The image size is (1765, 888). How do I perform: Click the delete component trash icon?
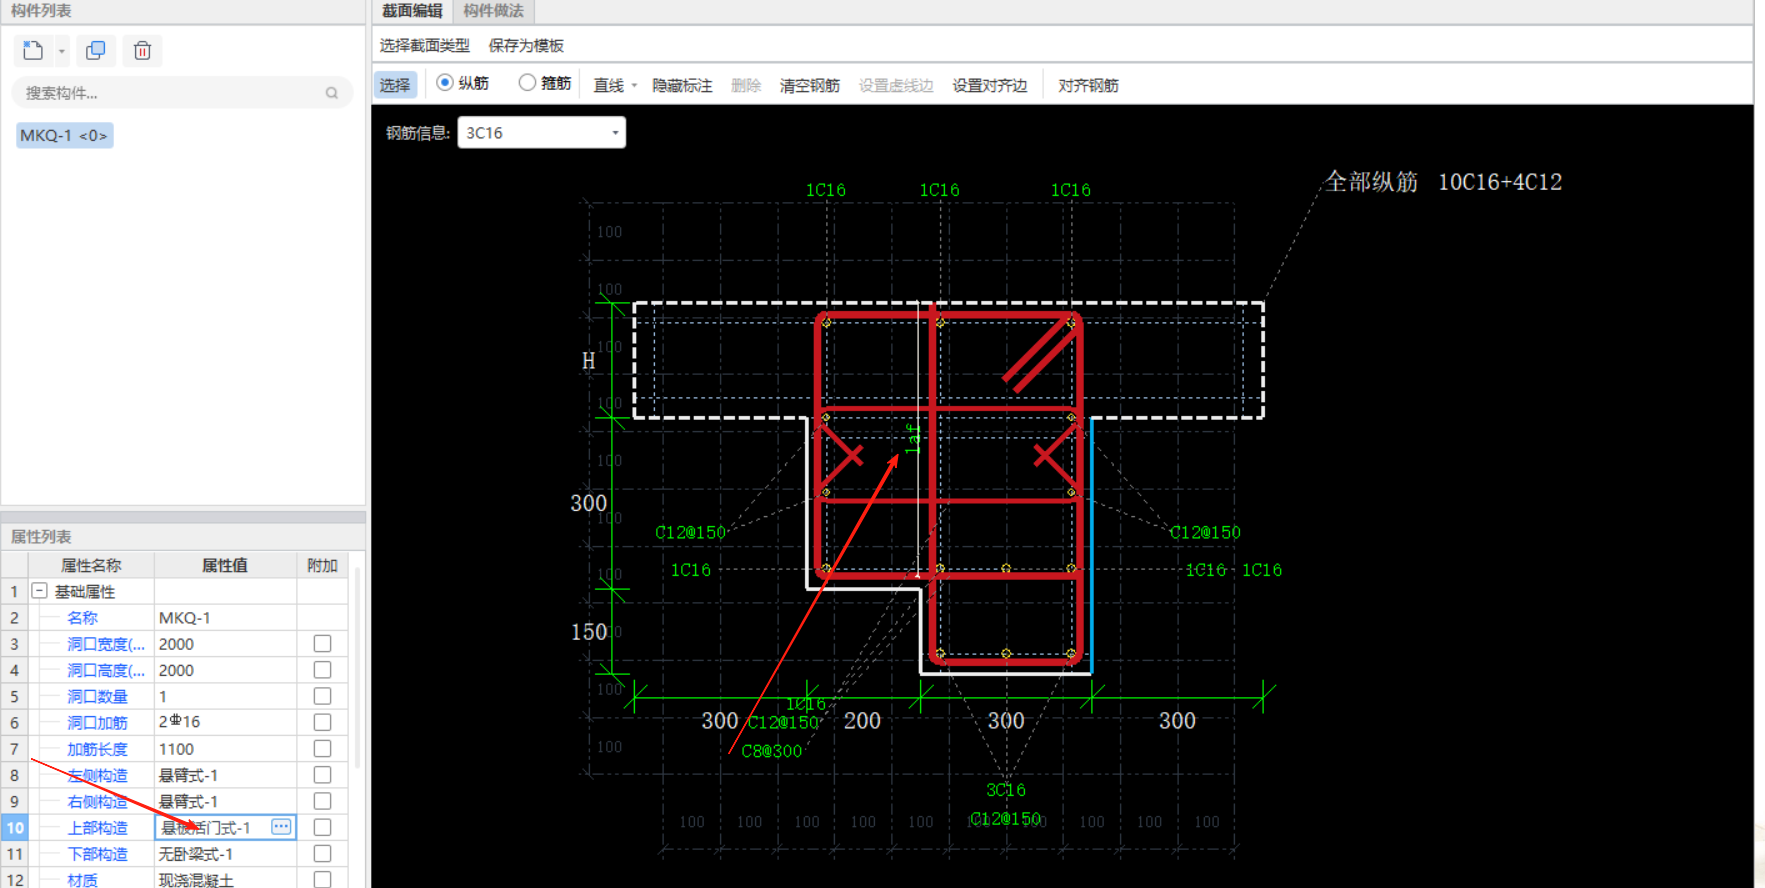[142, 50]
